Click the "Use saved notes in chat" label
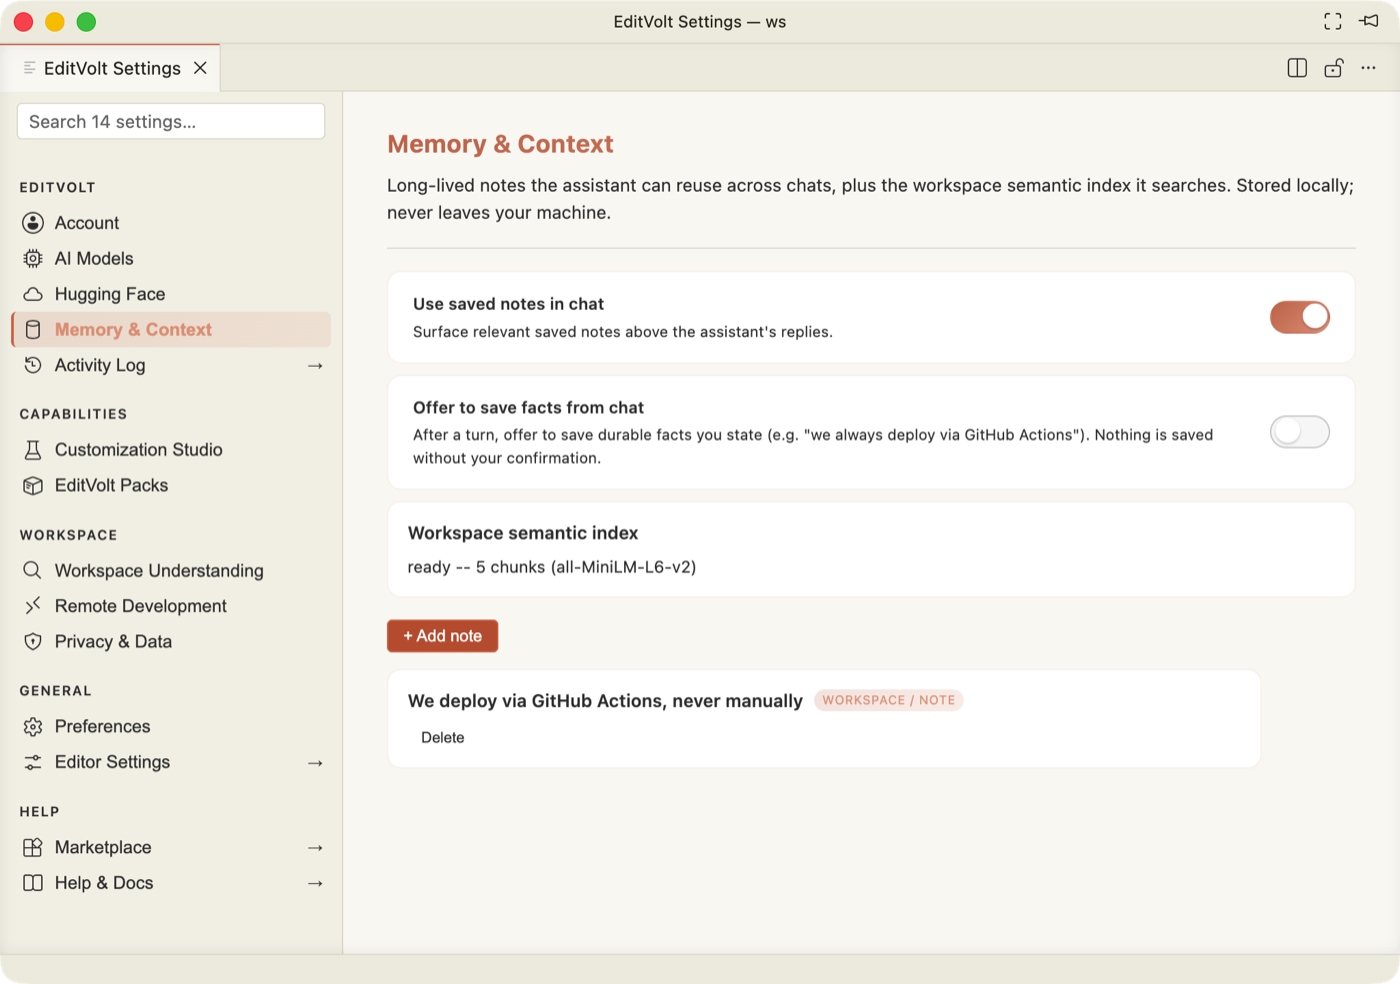Image resolution: width=1400 pixels, height=984 pixels. click(508, 304)
